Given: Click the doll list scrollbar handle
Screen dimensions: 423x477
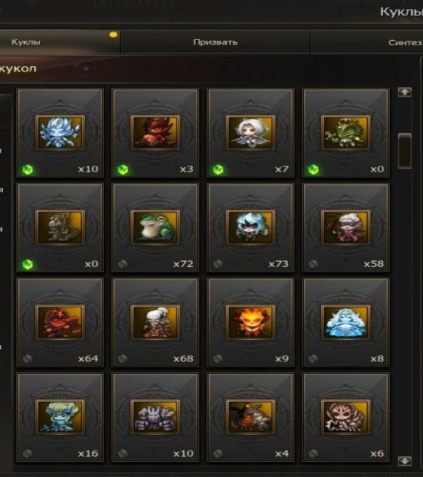Looking at the screenshot, I should click(x=405, y=151).
